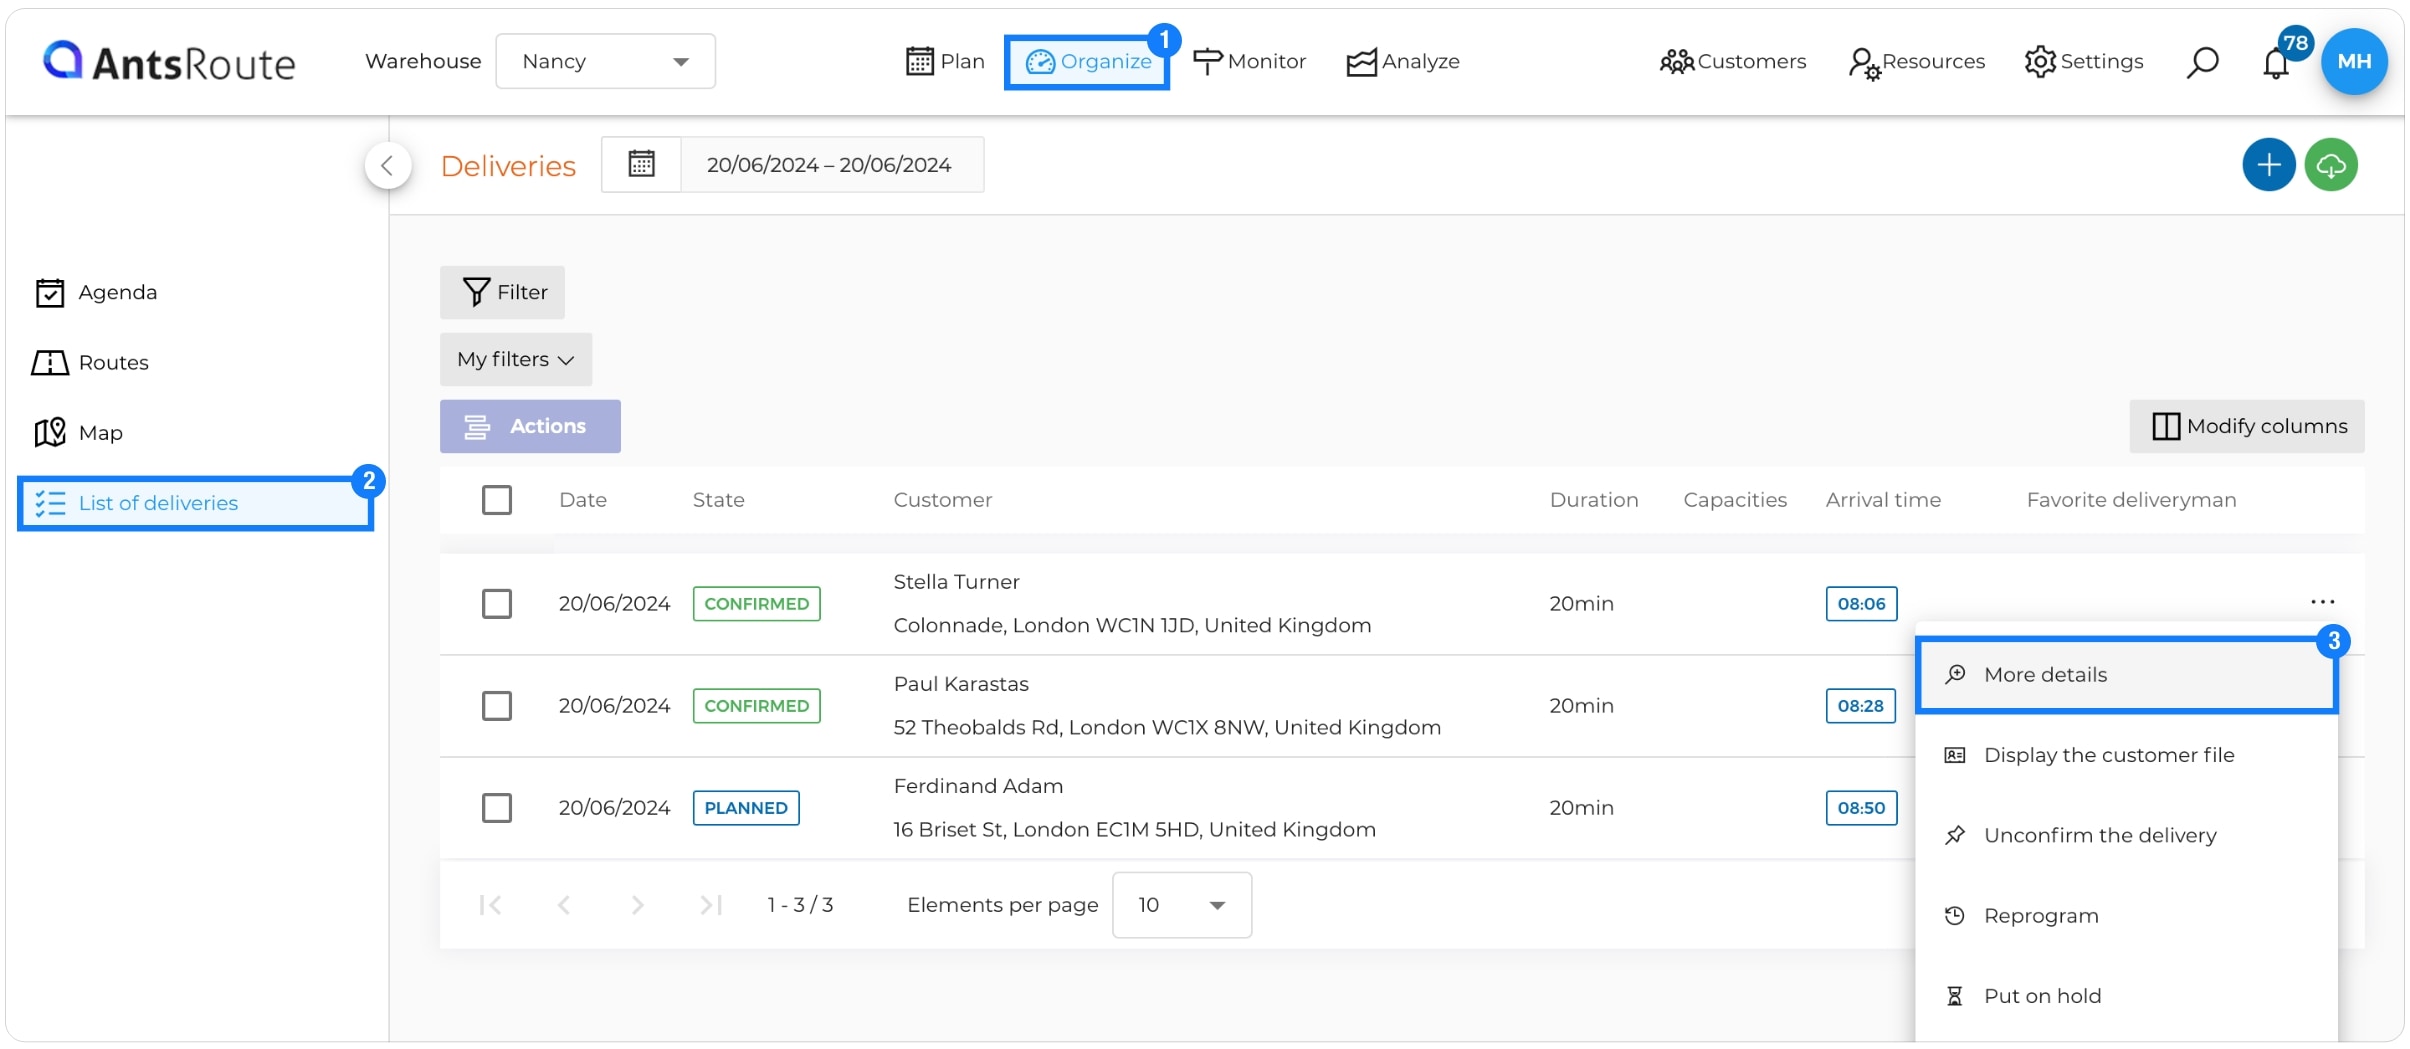Click the Favorite deliveryman column header
This screenshot has width=2410, height=1049.
click(2132, 500)
